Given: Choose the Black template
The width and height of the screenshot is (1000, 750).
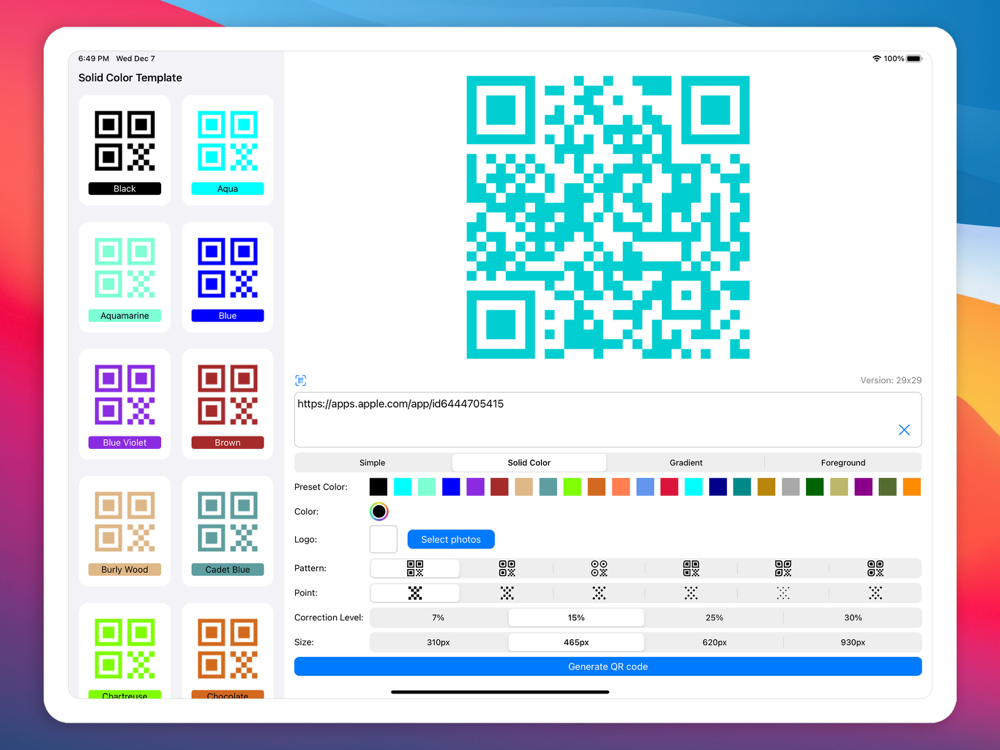Looking at the screenshot, I should click(124, 151).
